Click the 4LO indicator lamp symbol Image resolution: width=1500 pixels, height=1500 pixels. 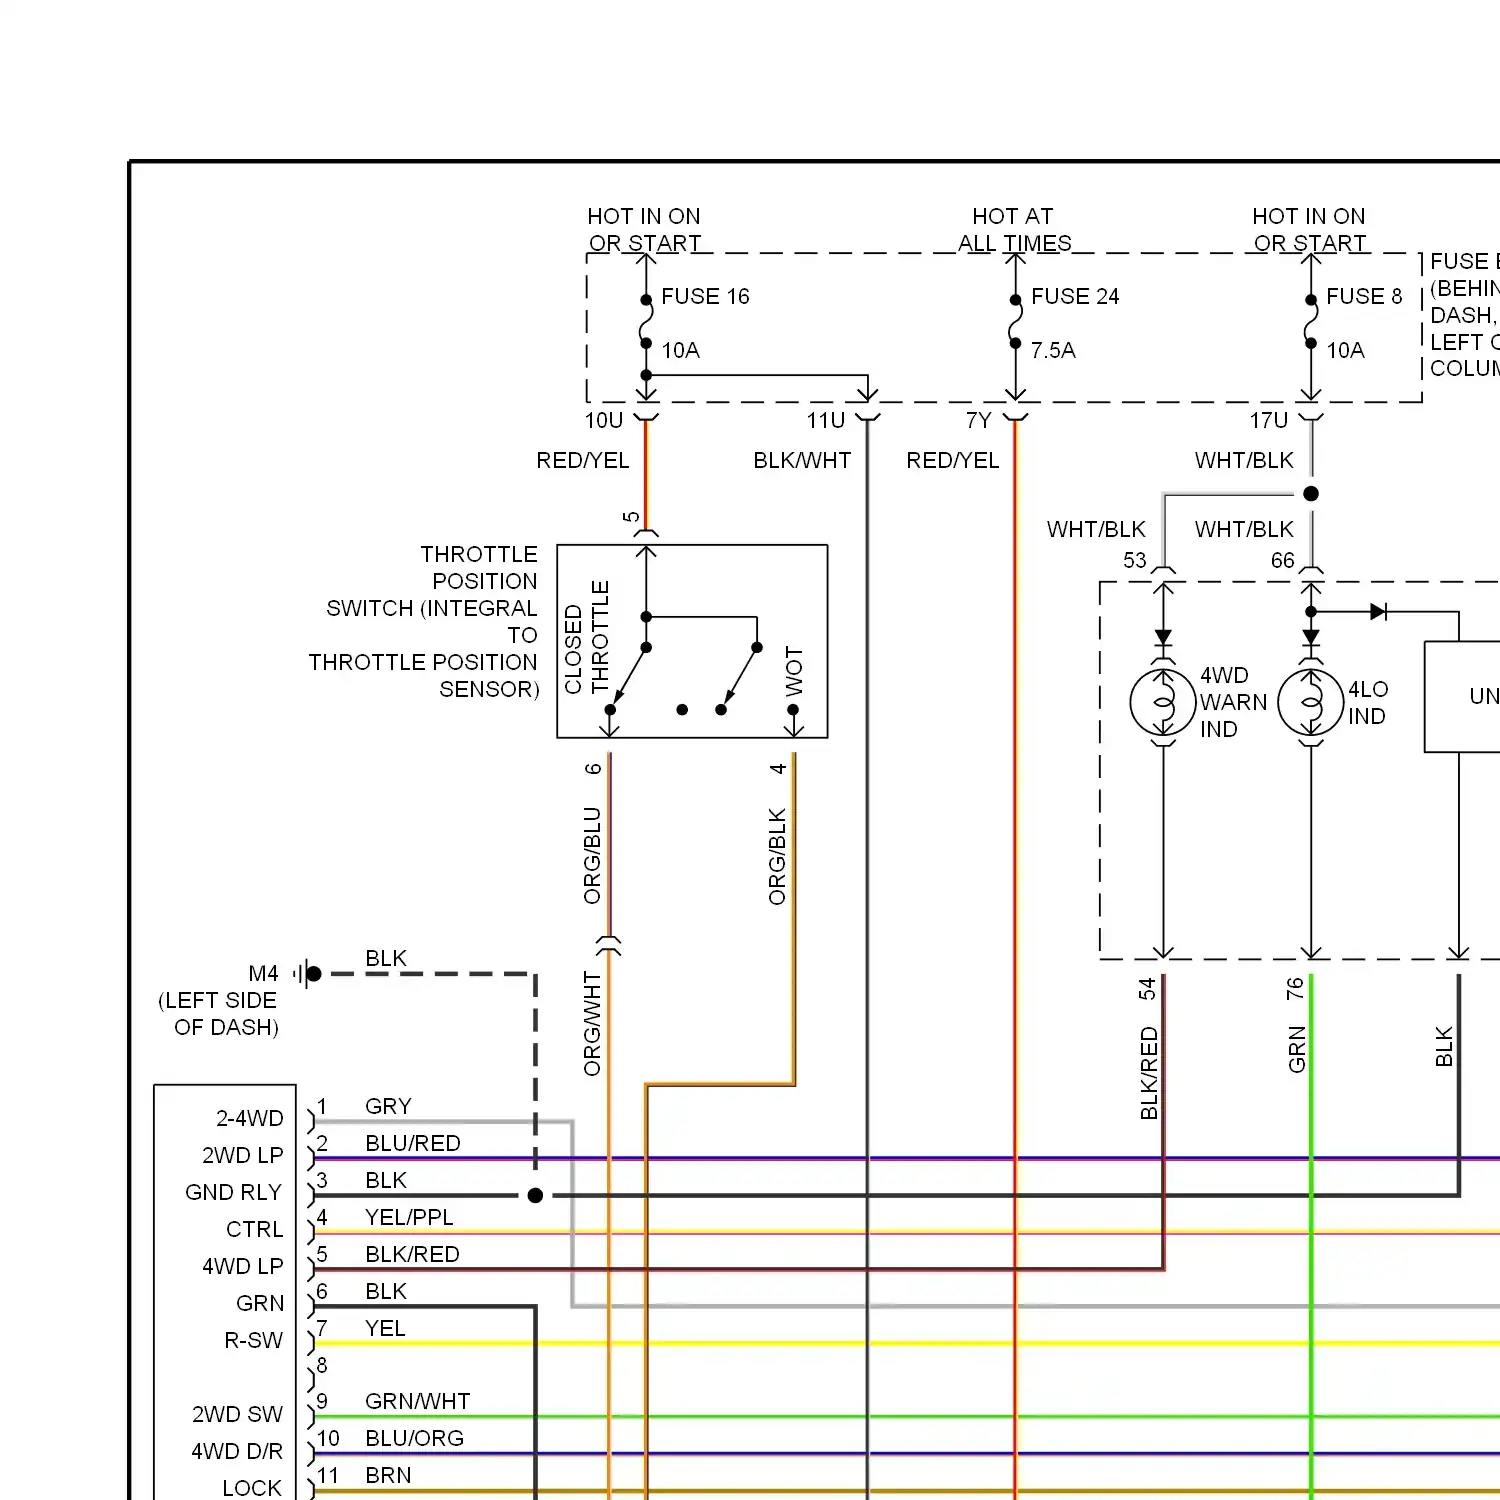pos(1311,703)
